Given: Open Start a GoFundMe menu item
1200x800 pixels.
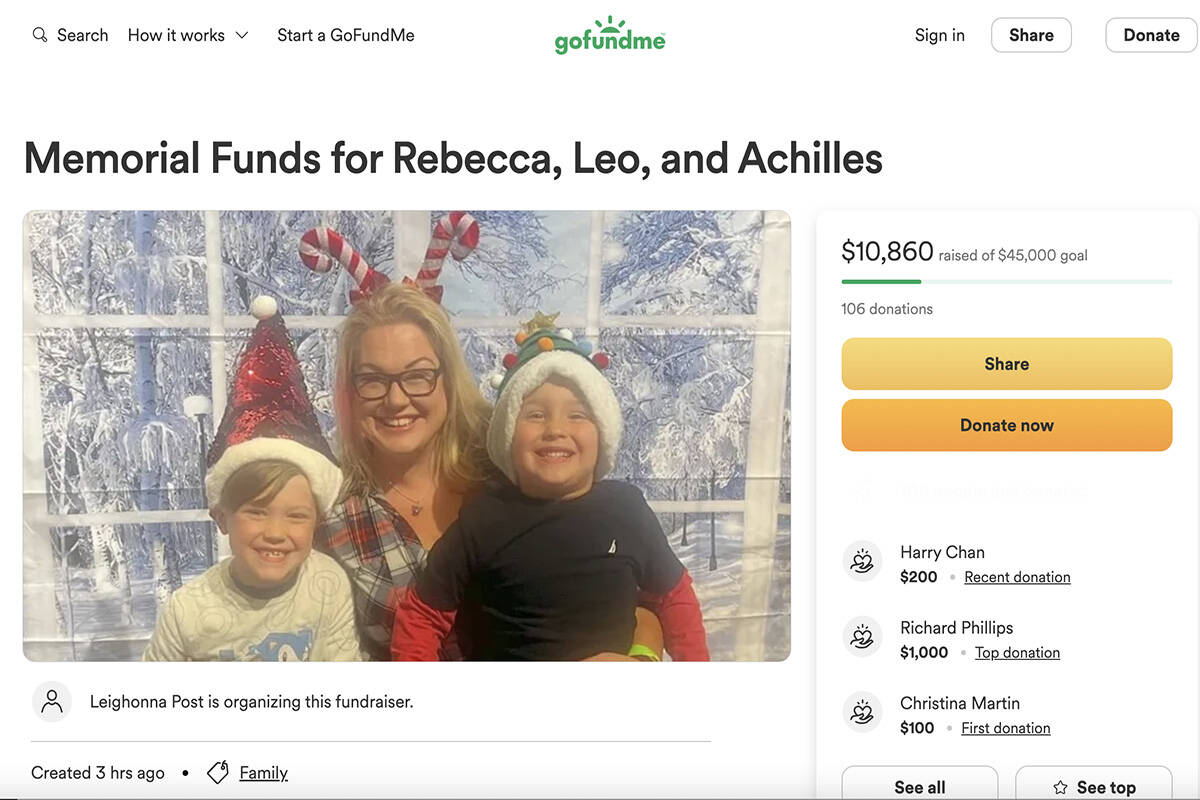Looking at the screenshot, I should 346,35.
